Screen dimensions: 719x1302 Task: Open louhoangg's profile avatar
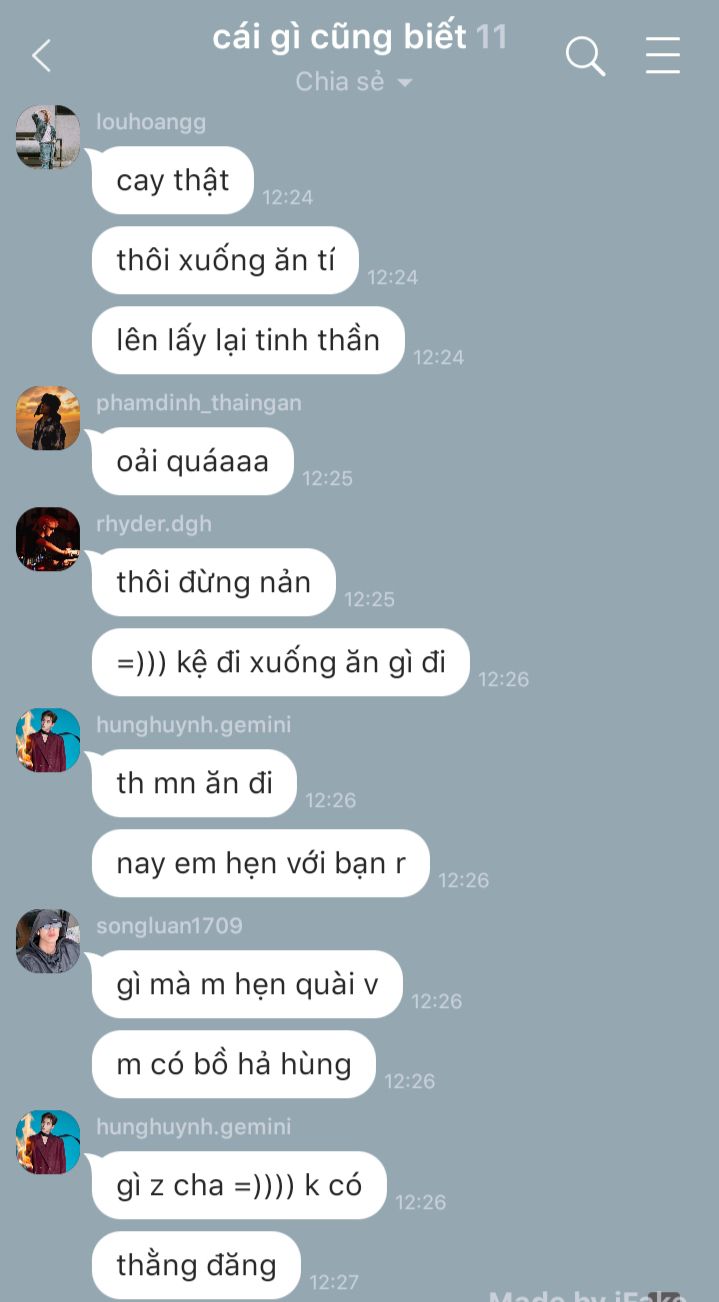(48, 137)
